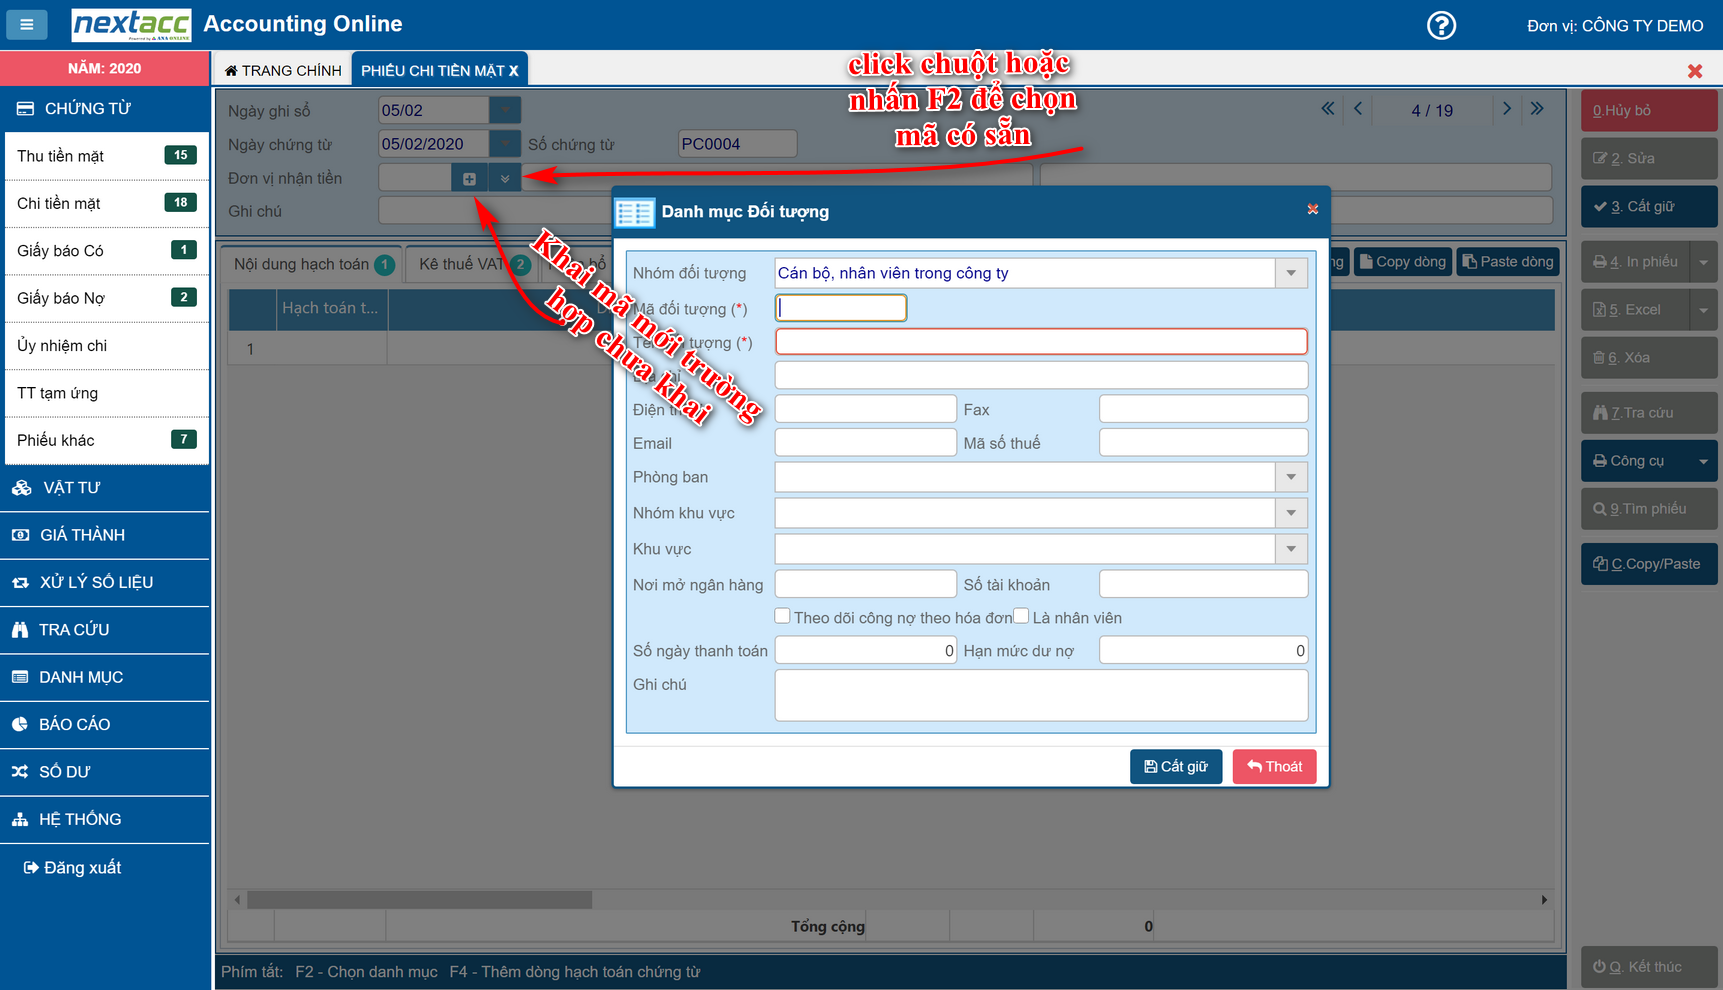
Task: Click the plus icon to add new code
Action: pyautogui.click(x=469, y=179)
